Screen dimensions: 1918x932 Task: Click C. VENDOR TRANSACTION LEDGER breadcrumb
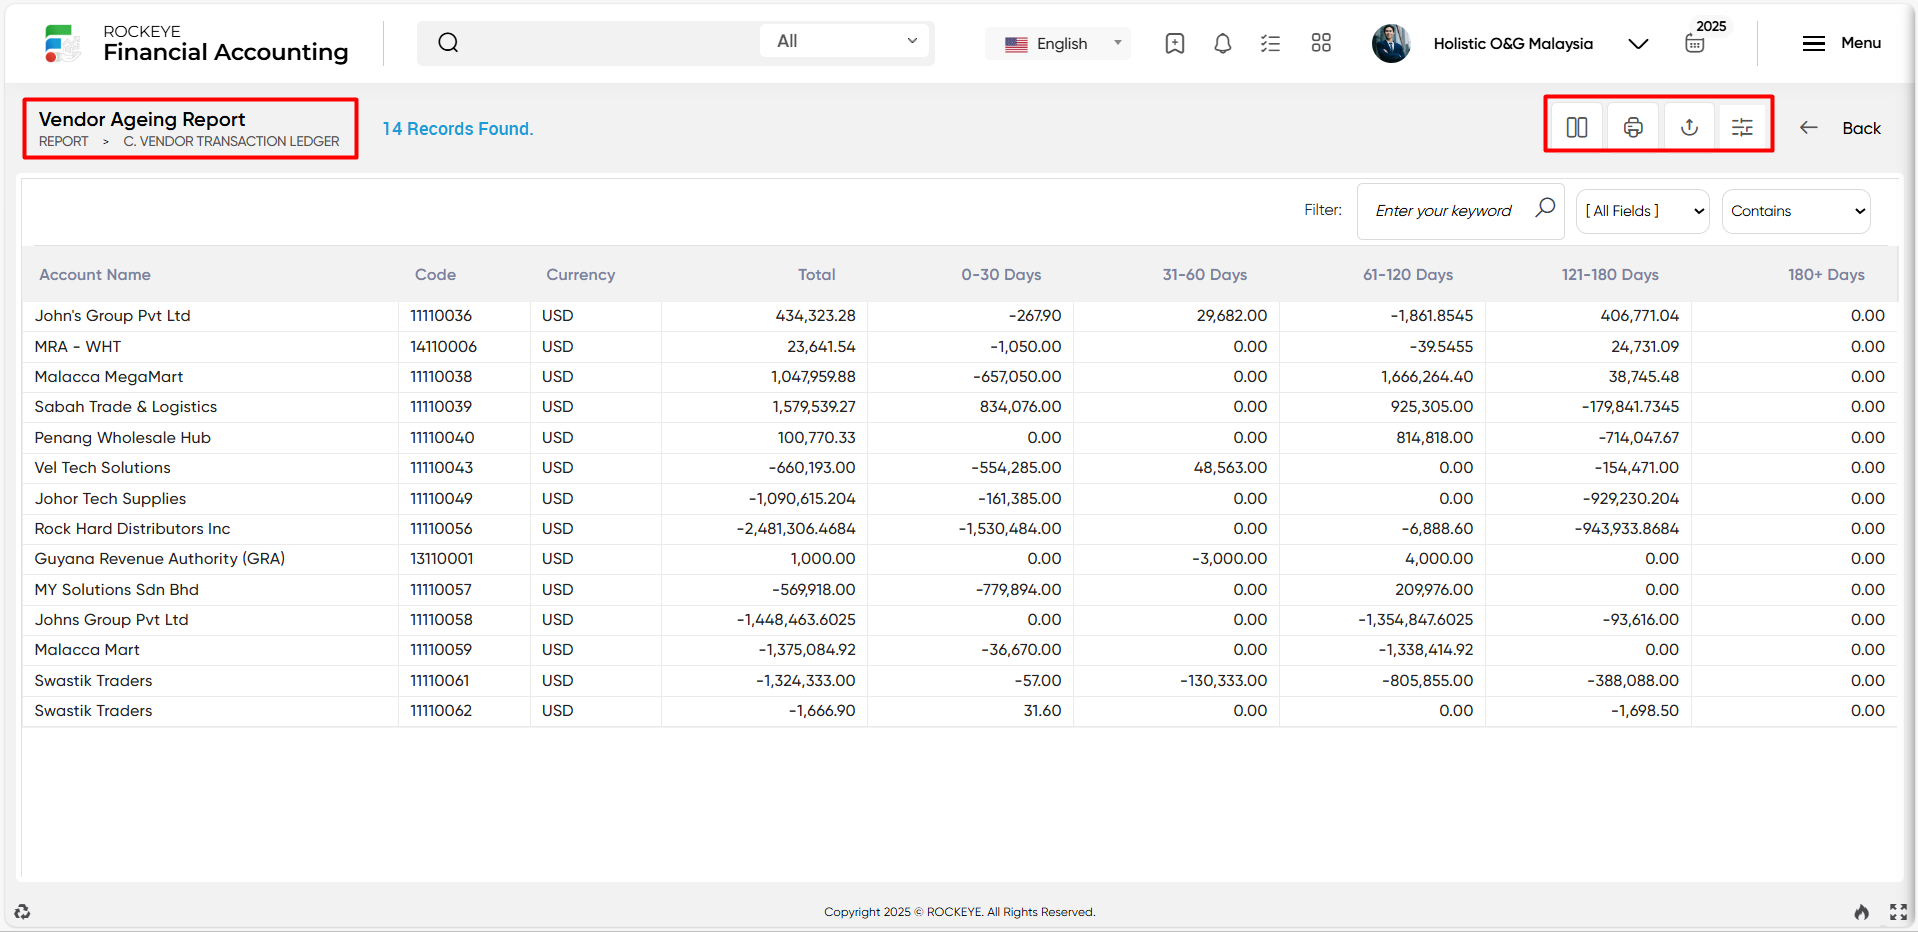[x=231, y=141]
